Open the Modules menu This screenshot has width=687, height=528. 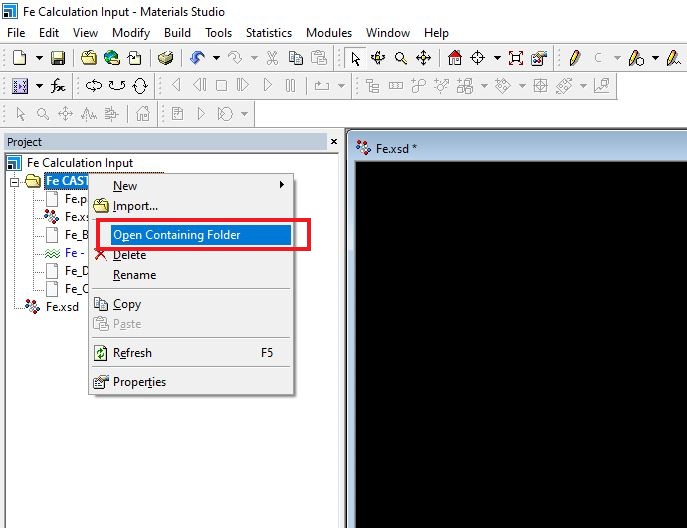pos(328,33)
